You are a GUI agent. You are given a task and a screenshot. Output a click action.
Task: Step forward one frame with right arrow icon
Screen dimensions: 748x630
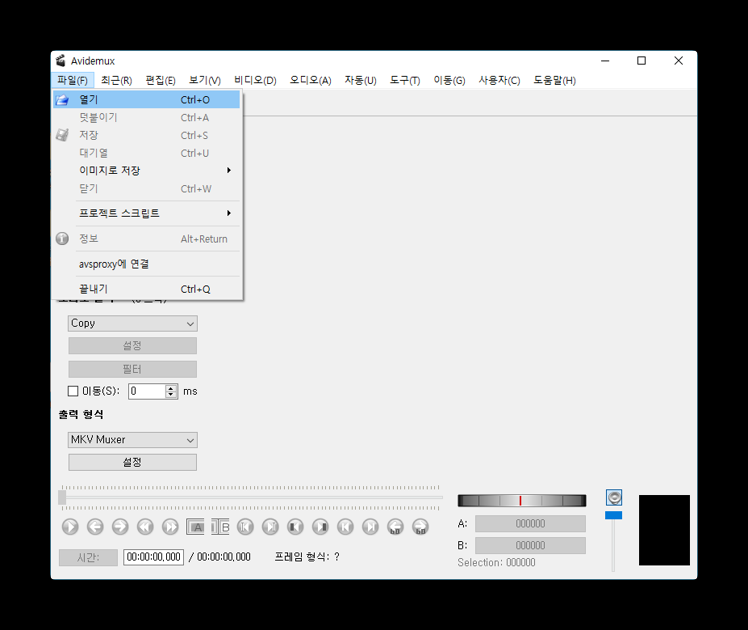[x=120, y=527]
